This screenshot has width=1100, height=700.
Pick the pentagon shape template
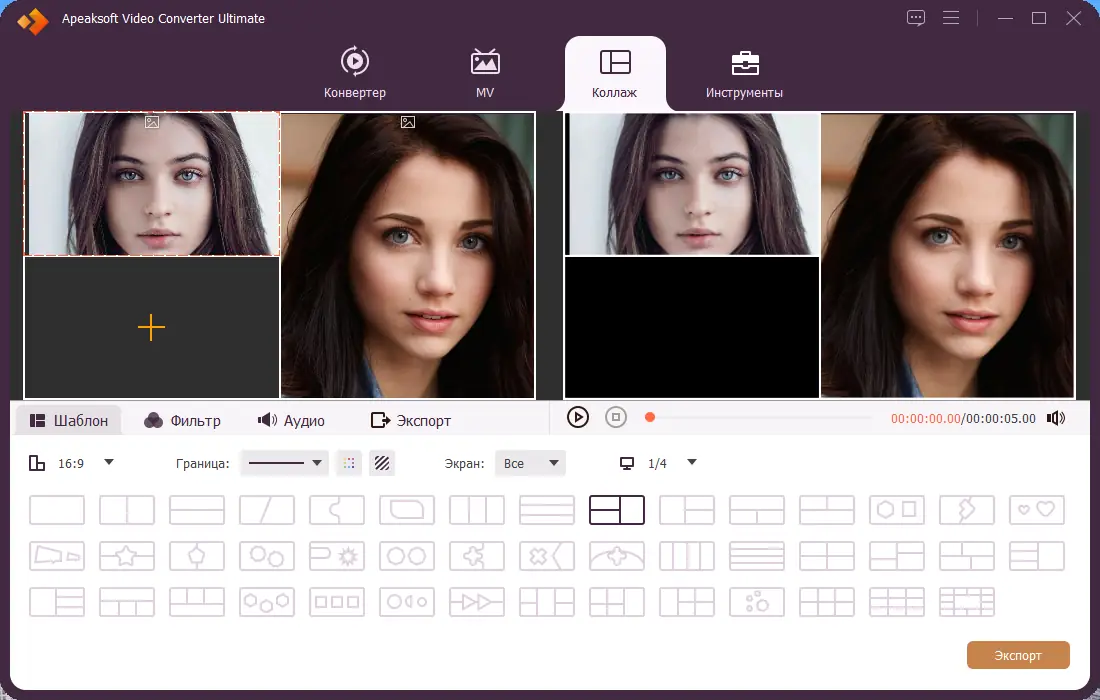197,556
